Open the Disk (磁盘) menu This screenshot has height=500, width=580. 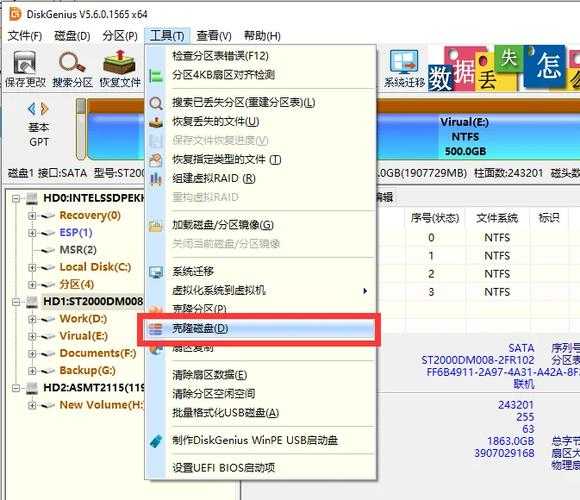[72, 36]
